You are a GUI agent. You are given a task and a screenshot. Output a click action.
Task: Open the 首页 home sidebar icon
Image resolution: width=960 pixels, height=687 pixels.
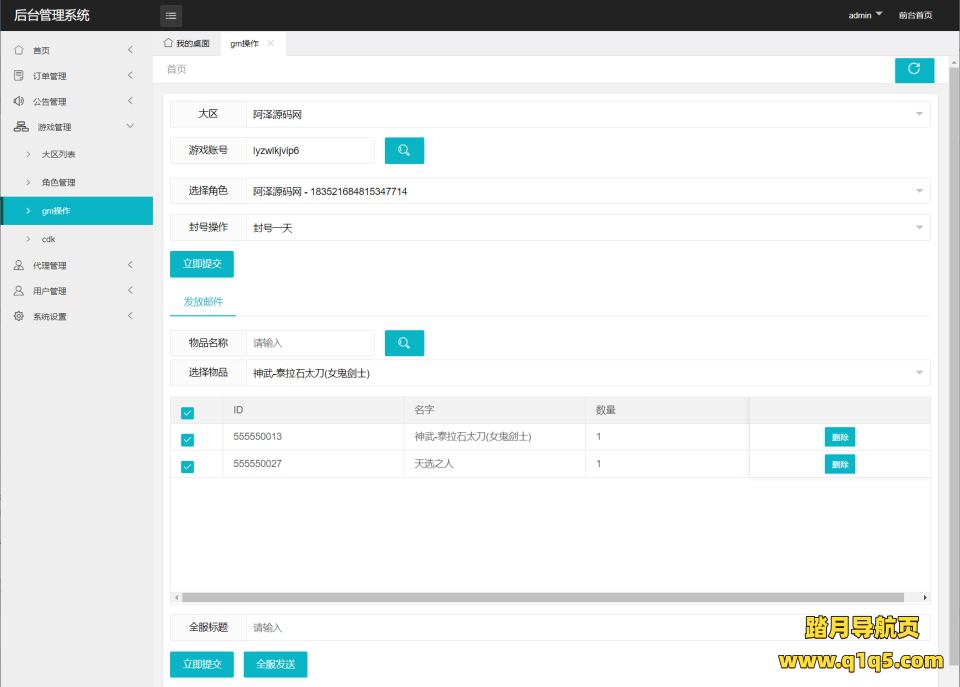(x=19, y=50)
